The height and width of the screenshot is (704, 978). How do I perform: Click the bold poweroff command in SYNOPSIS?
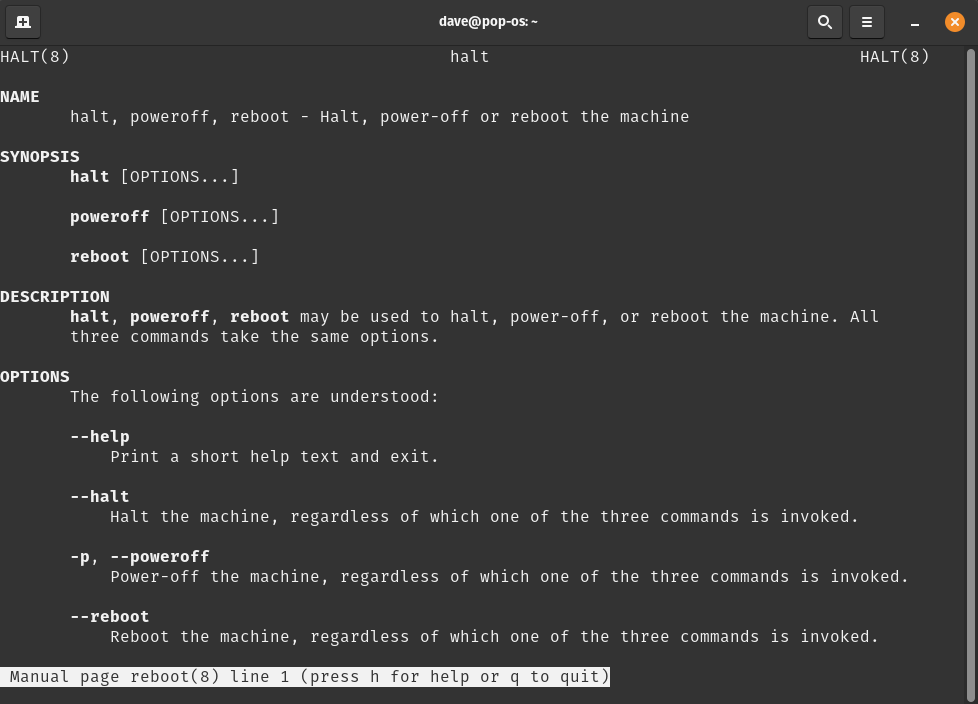point(109,216)
